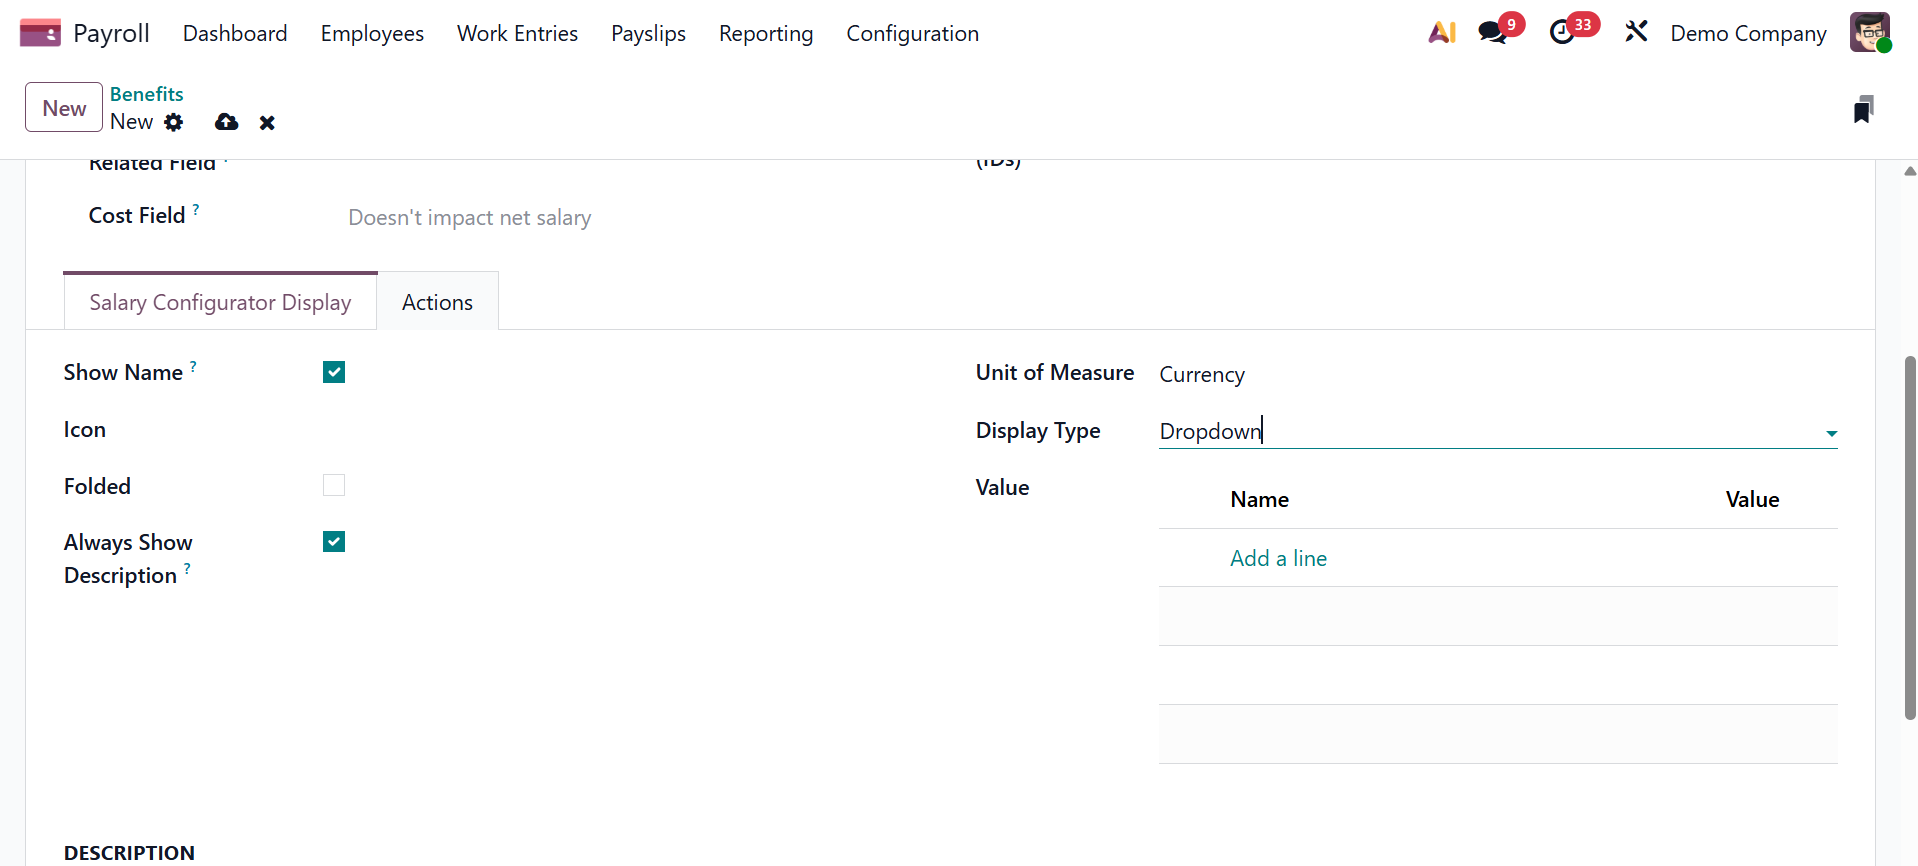Click the Cost Field input
This screenshot has height=866, width=1918.
pos(600,218)
